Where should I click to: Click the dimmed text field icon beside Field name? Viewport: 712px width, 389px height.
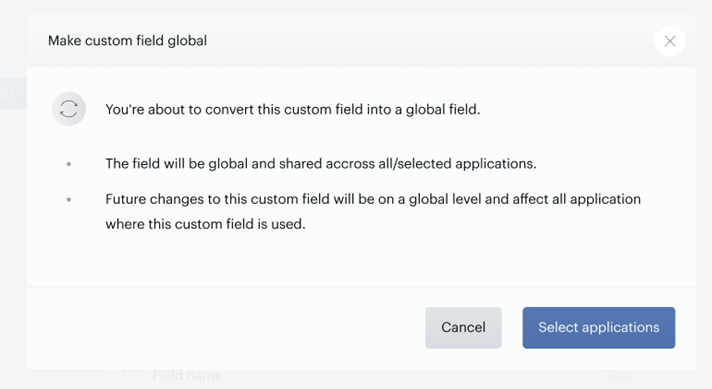[132, 375]
